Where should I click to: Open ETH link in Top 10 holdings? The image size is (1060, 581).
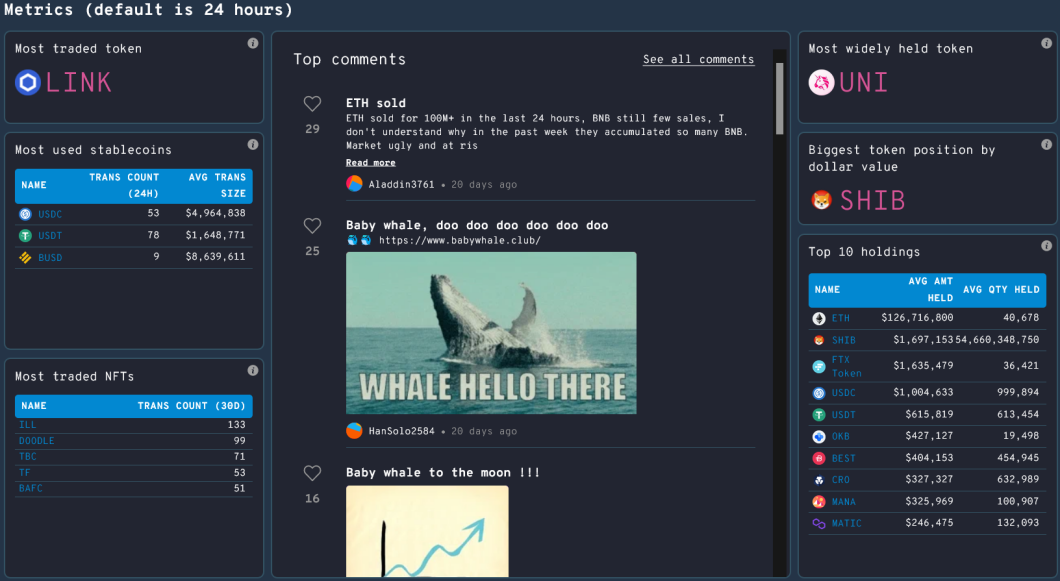point(840,318)
